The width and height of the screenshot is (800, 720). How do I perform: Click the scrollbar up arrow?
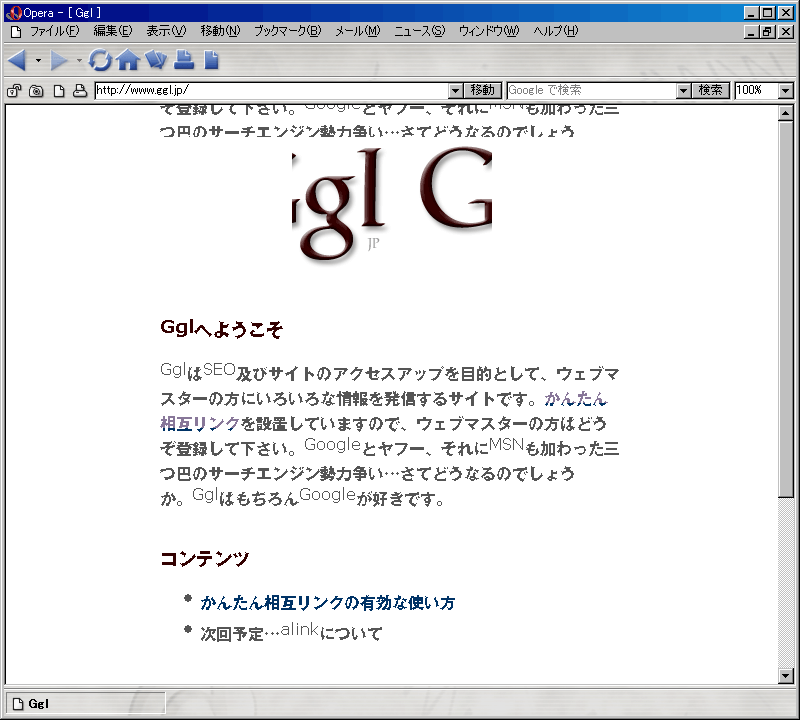(x=786, y=113)
